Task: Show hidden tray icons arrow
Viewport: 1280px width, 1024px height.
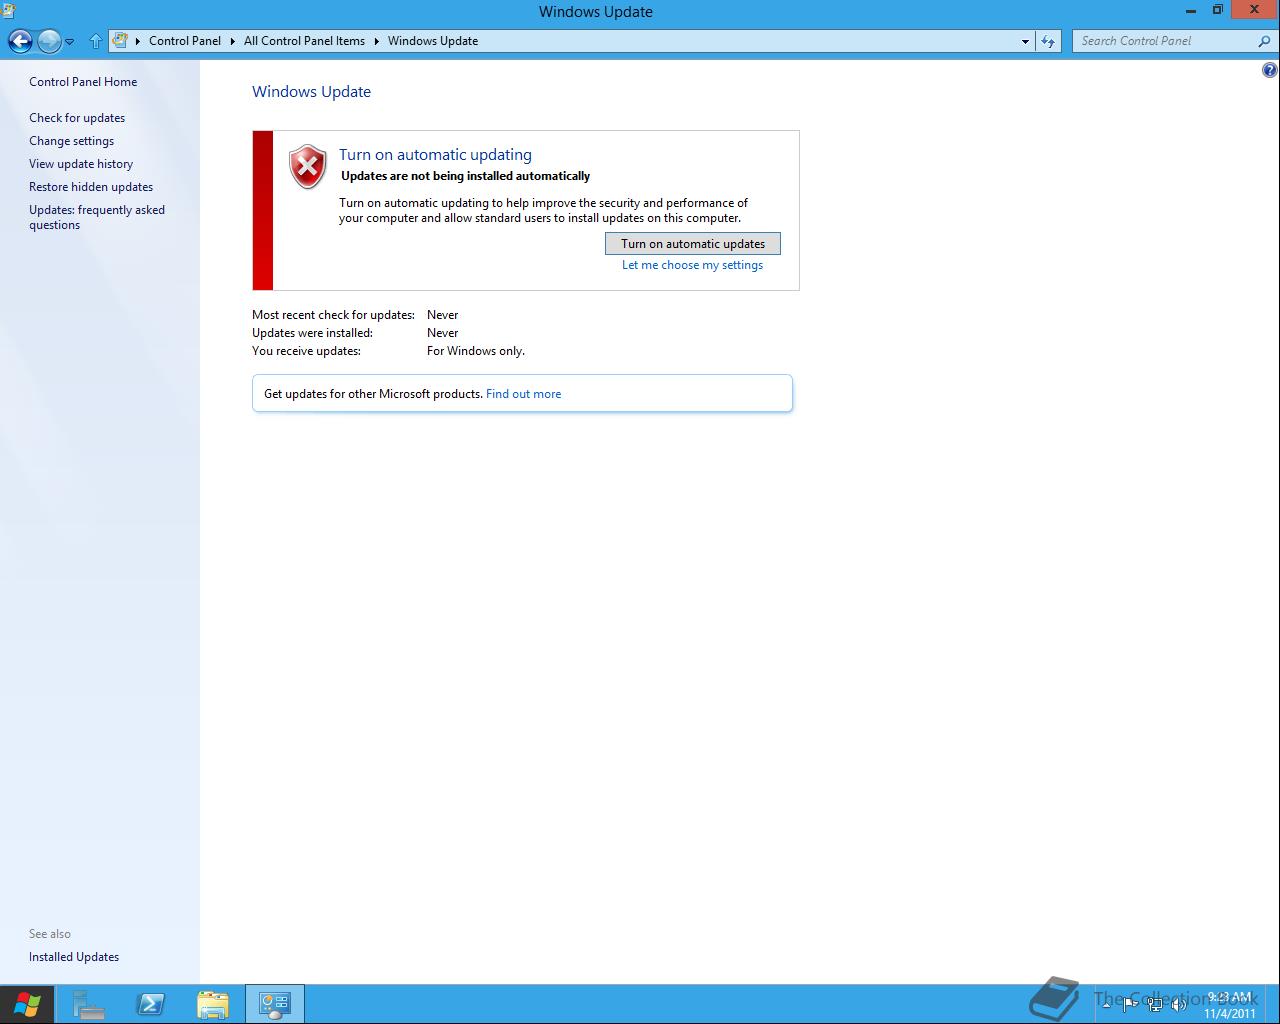Action: click(1106, 1004)
